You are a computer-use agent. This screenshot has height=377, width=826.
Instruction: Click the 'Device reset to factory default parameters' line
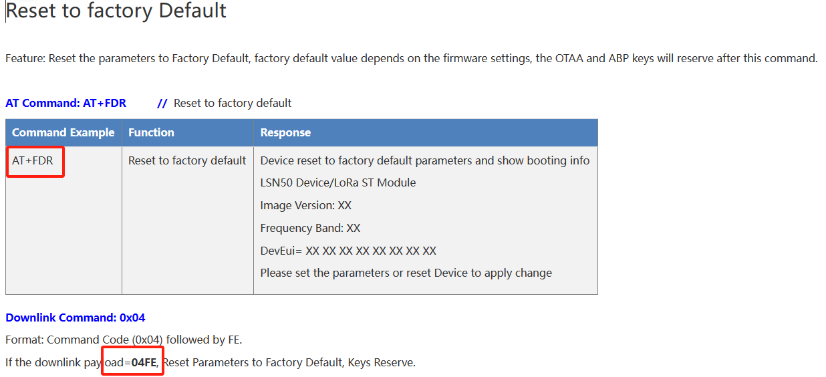click(x=425, y=161)
